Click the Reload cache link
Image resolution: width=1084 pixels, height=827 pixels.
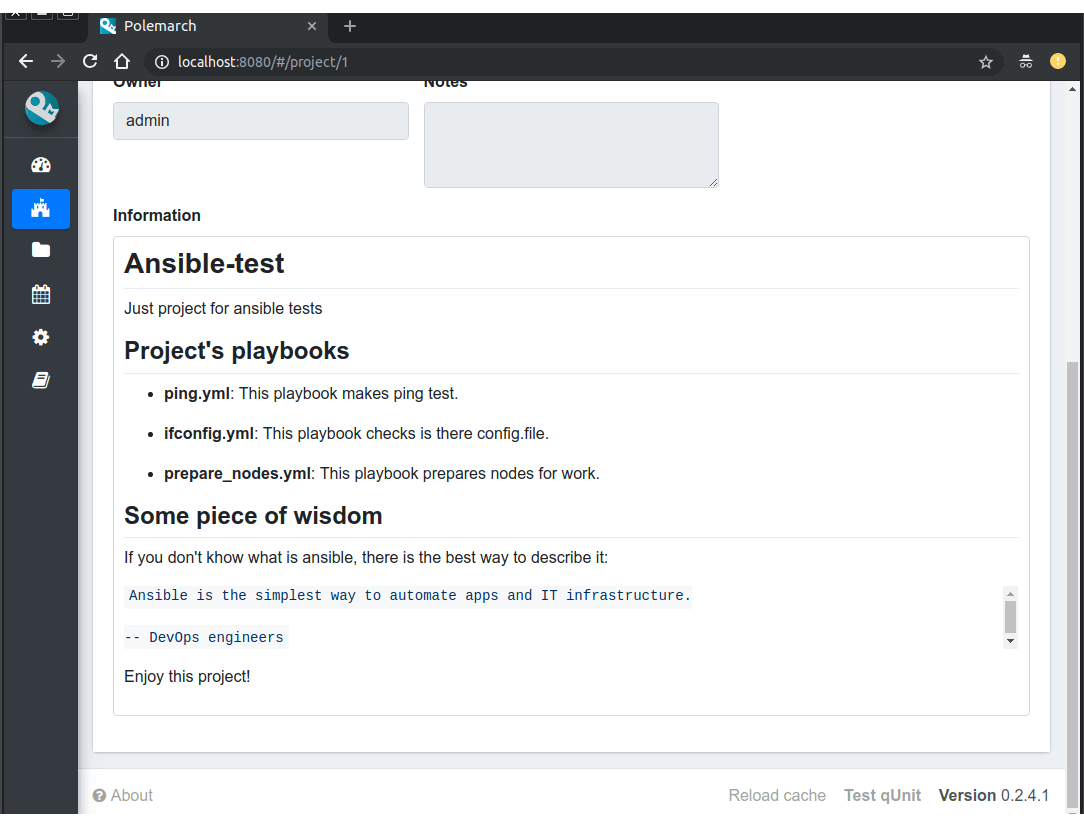pyautogui.click(x=777, y=796)
